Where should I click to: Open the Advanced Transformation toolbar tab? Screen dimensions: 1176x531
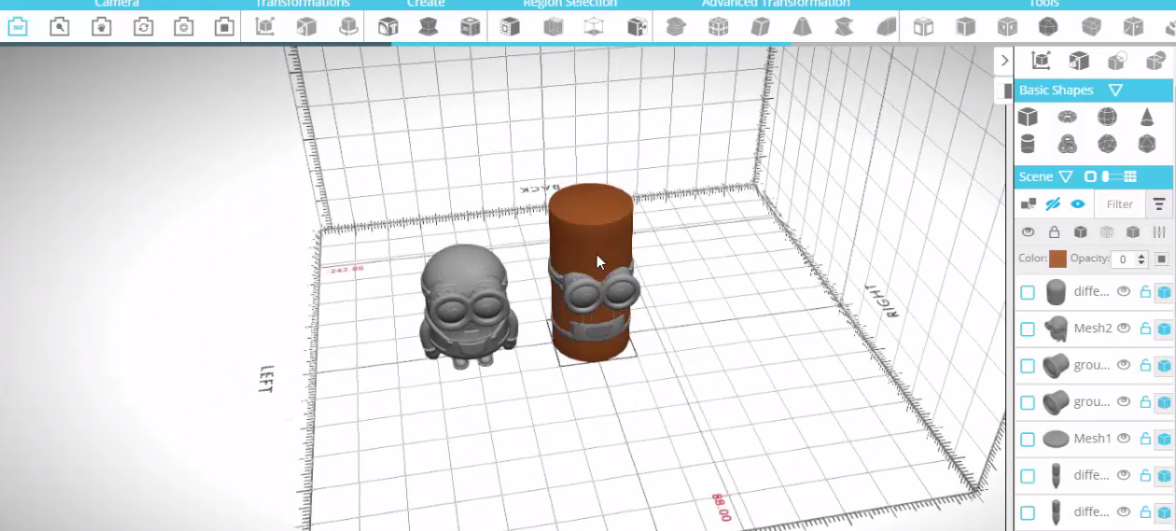(776, 4)
